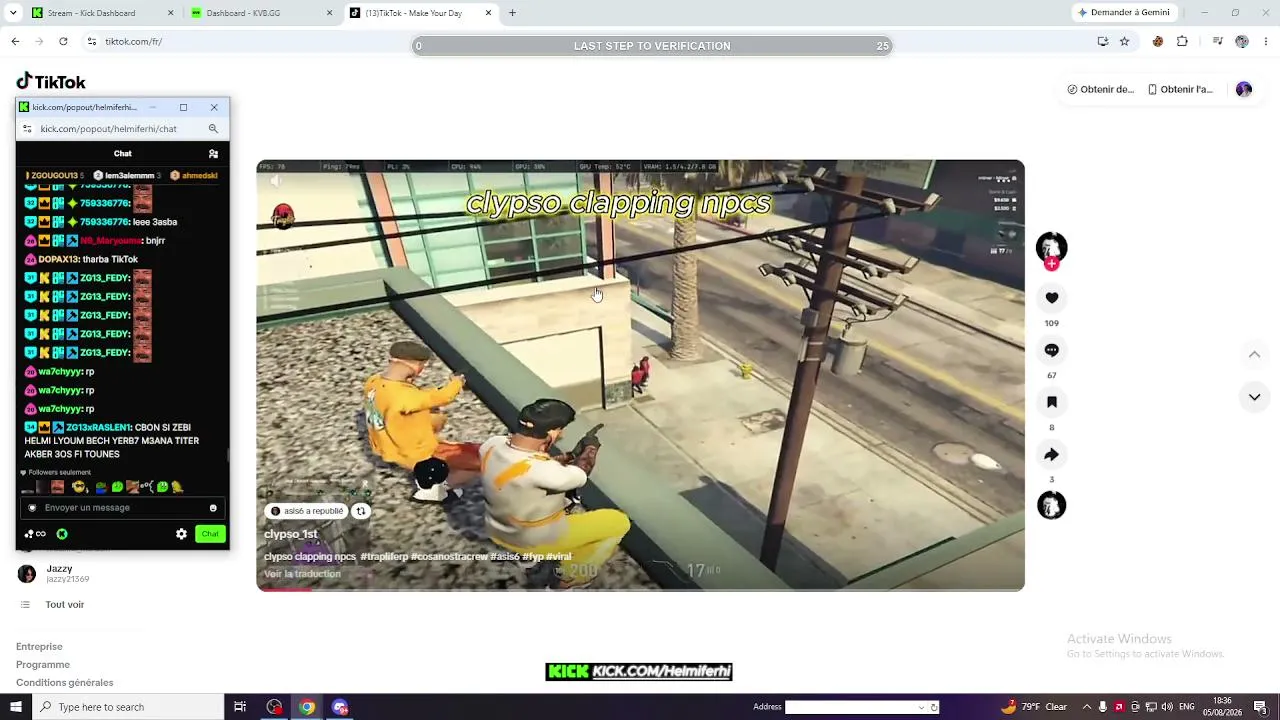Open the TikTok logo home link
Viewport: 1280px width, 720px height.
click(x=51, y=82)
